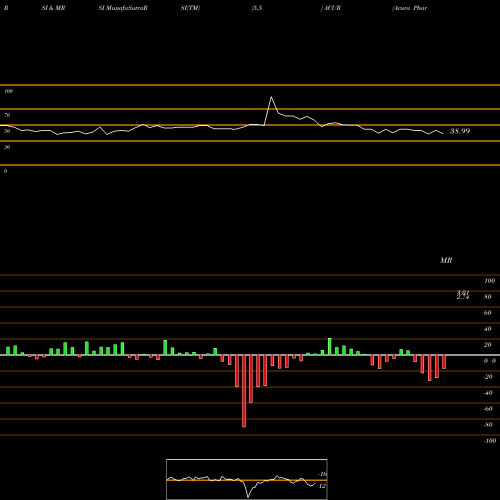Click the 'SI MunafaSutraR' header text

[x=123, y=8]
